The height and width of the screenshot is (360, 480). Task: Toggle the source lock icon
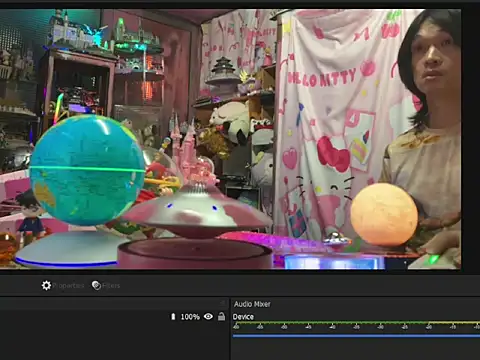(x=221, y=316)
